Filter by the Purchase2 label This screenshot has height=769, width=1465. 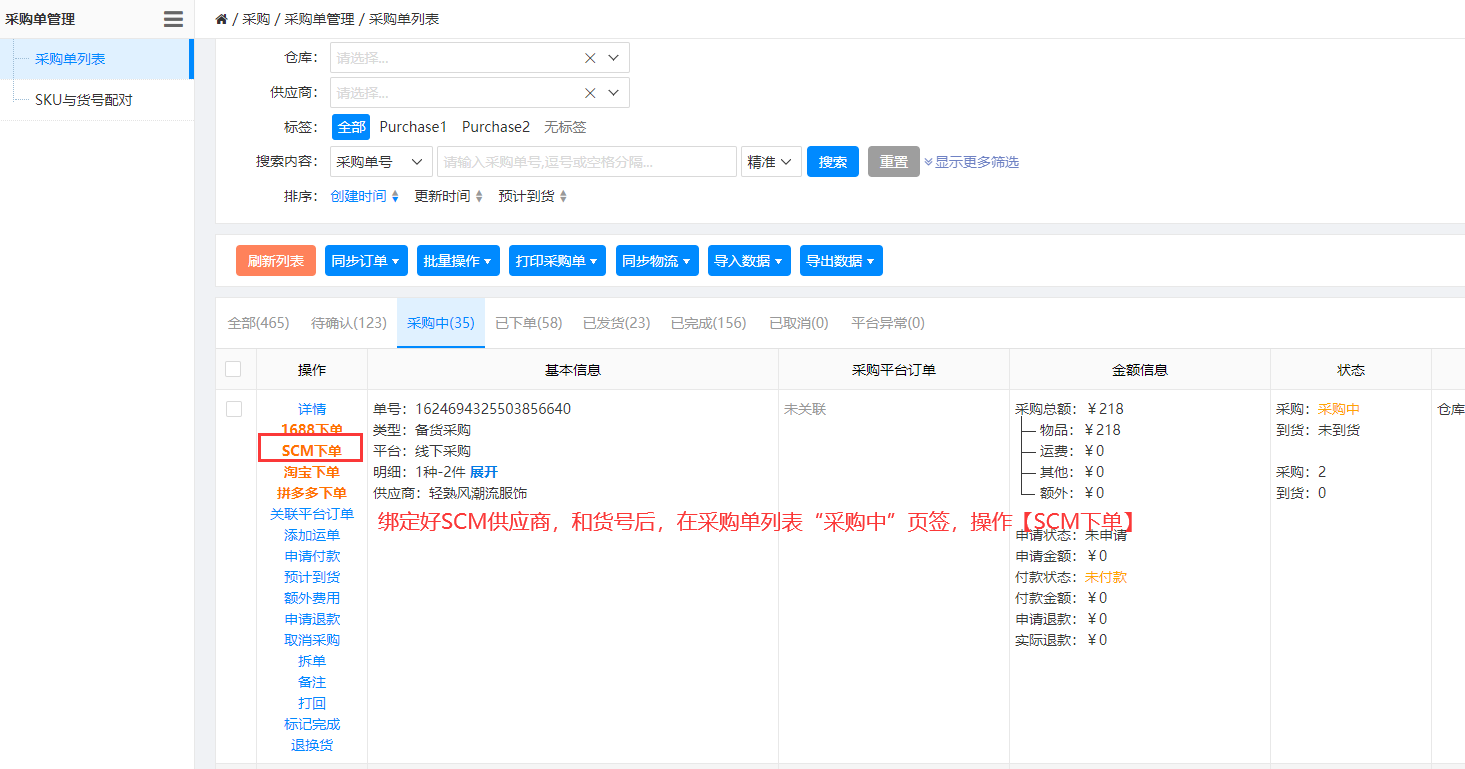496,127
